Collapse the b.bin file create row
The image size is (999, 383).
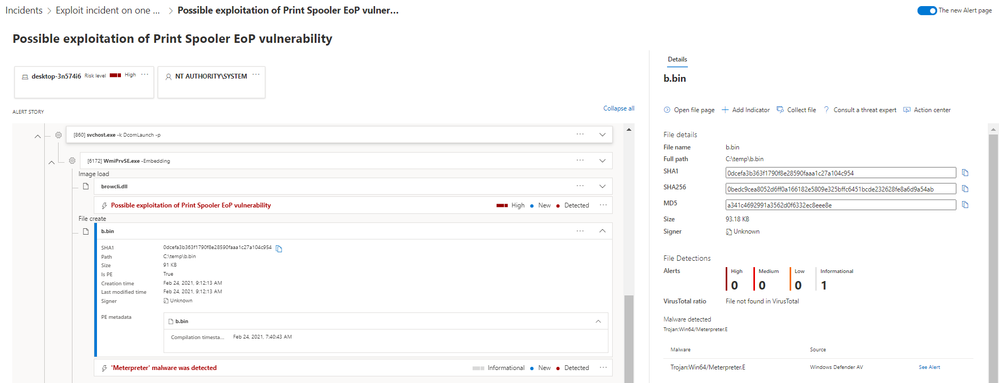(602, 231)
